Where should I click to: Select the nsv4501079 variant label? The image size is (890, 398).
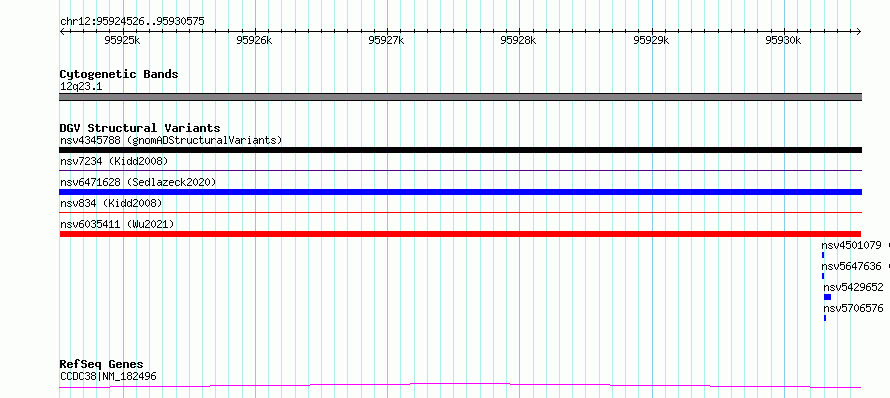(851, 245)
